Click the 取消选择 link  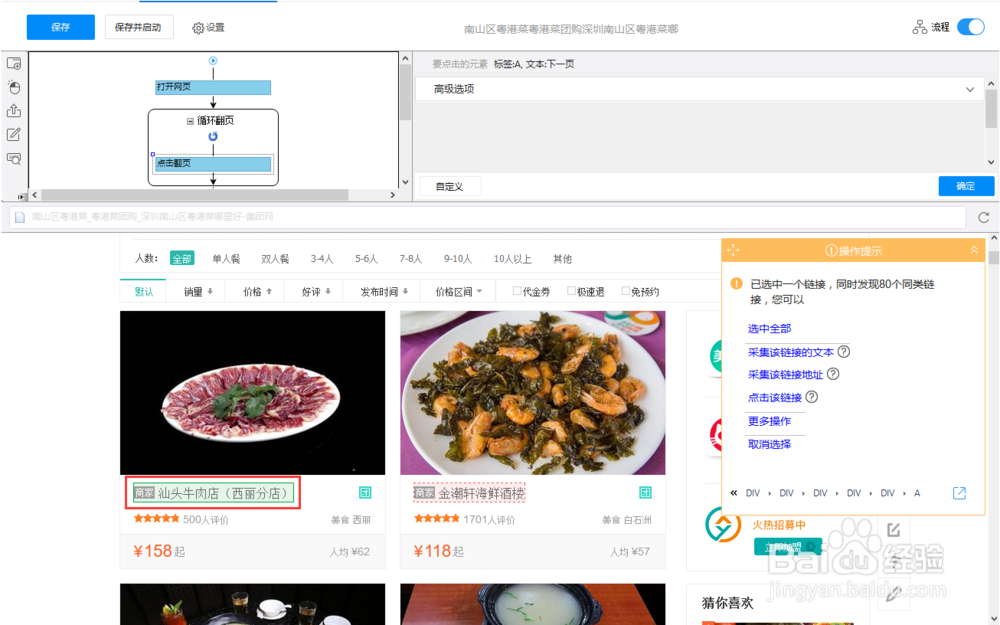pyautogui.click(x=769, y=444)
